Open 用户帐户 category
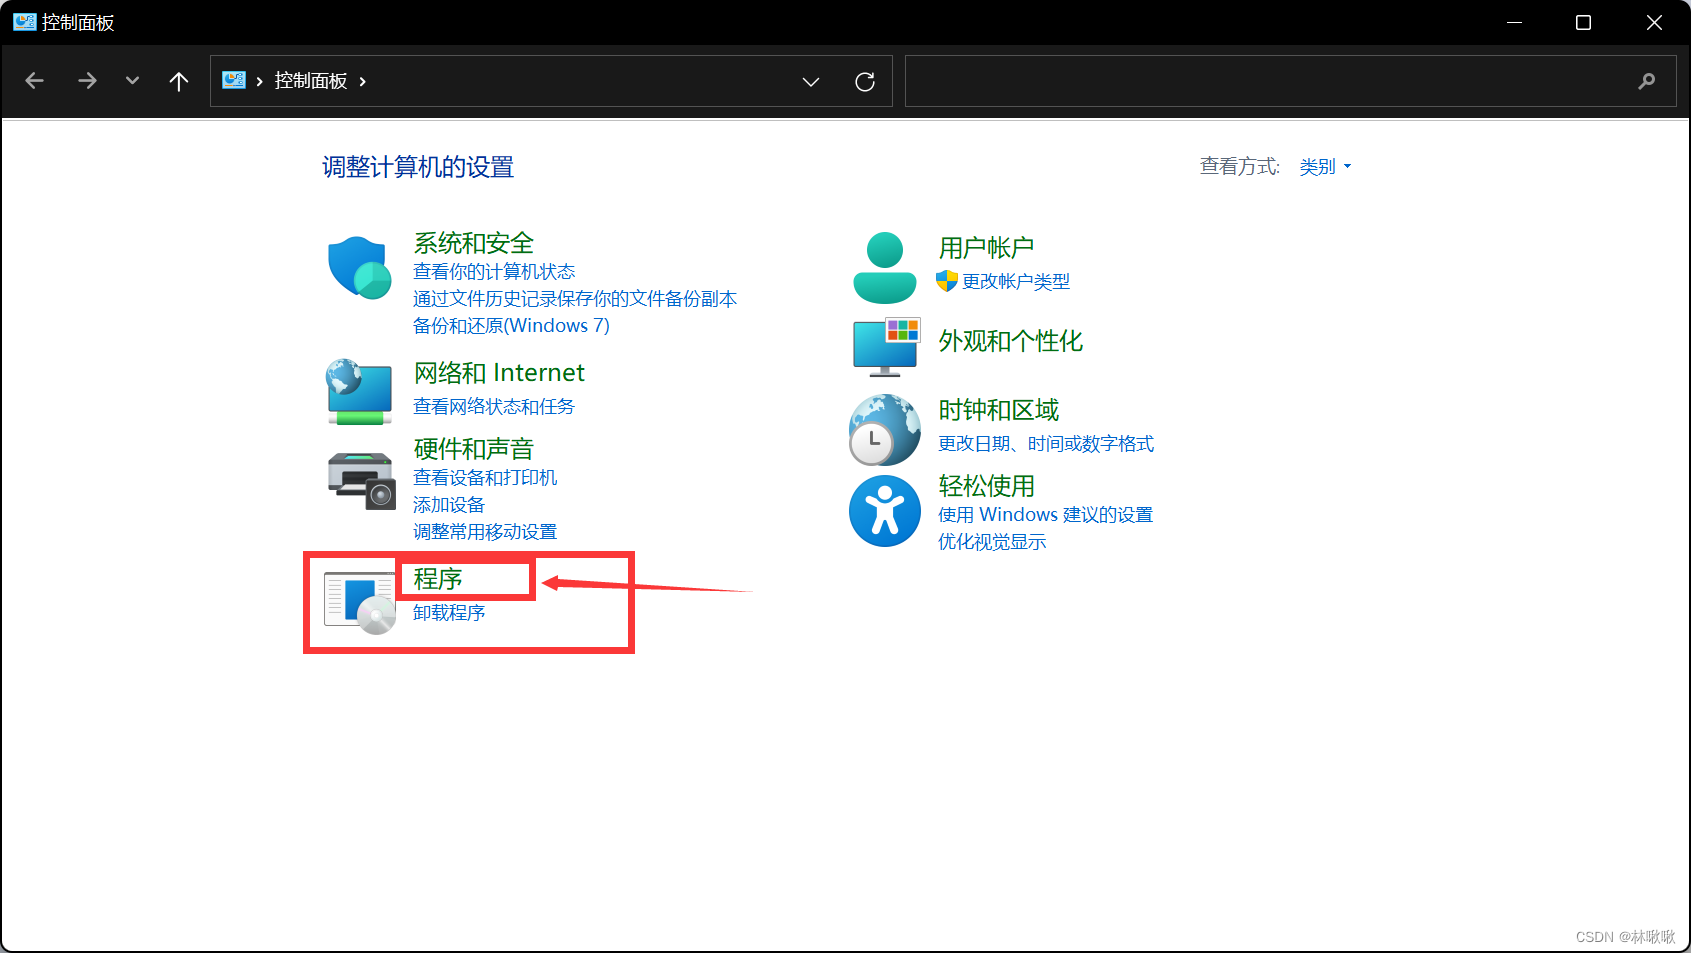The width and height of the screenshot is (1691, 953). (x=986, y=248)
